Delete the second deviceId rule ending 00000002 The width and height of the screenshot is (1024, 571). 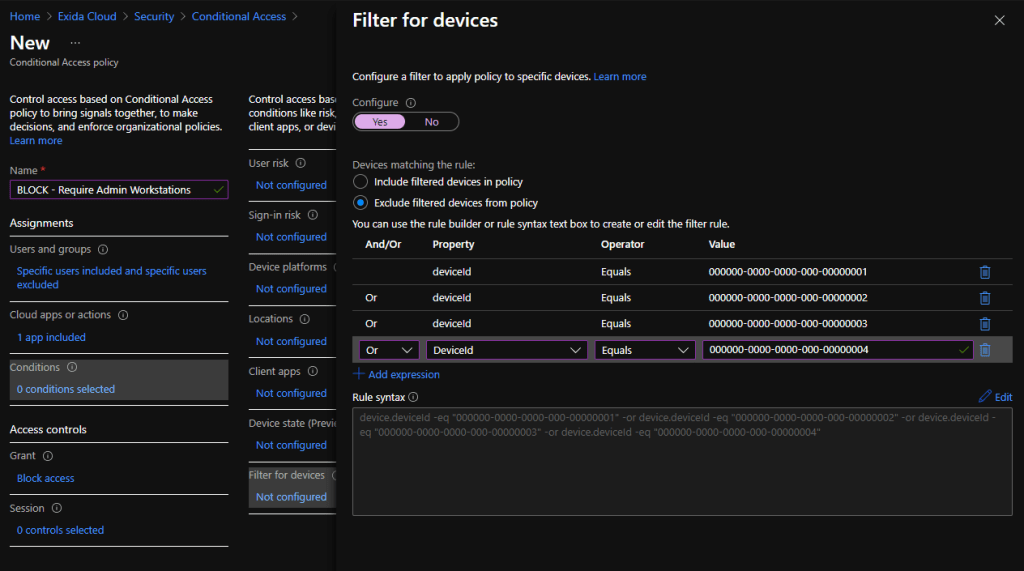point(984,298)
